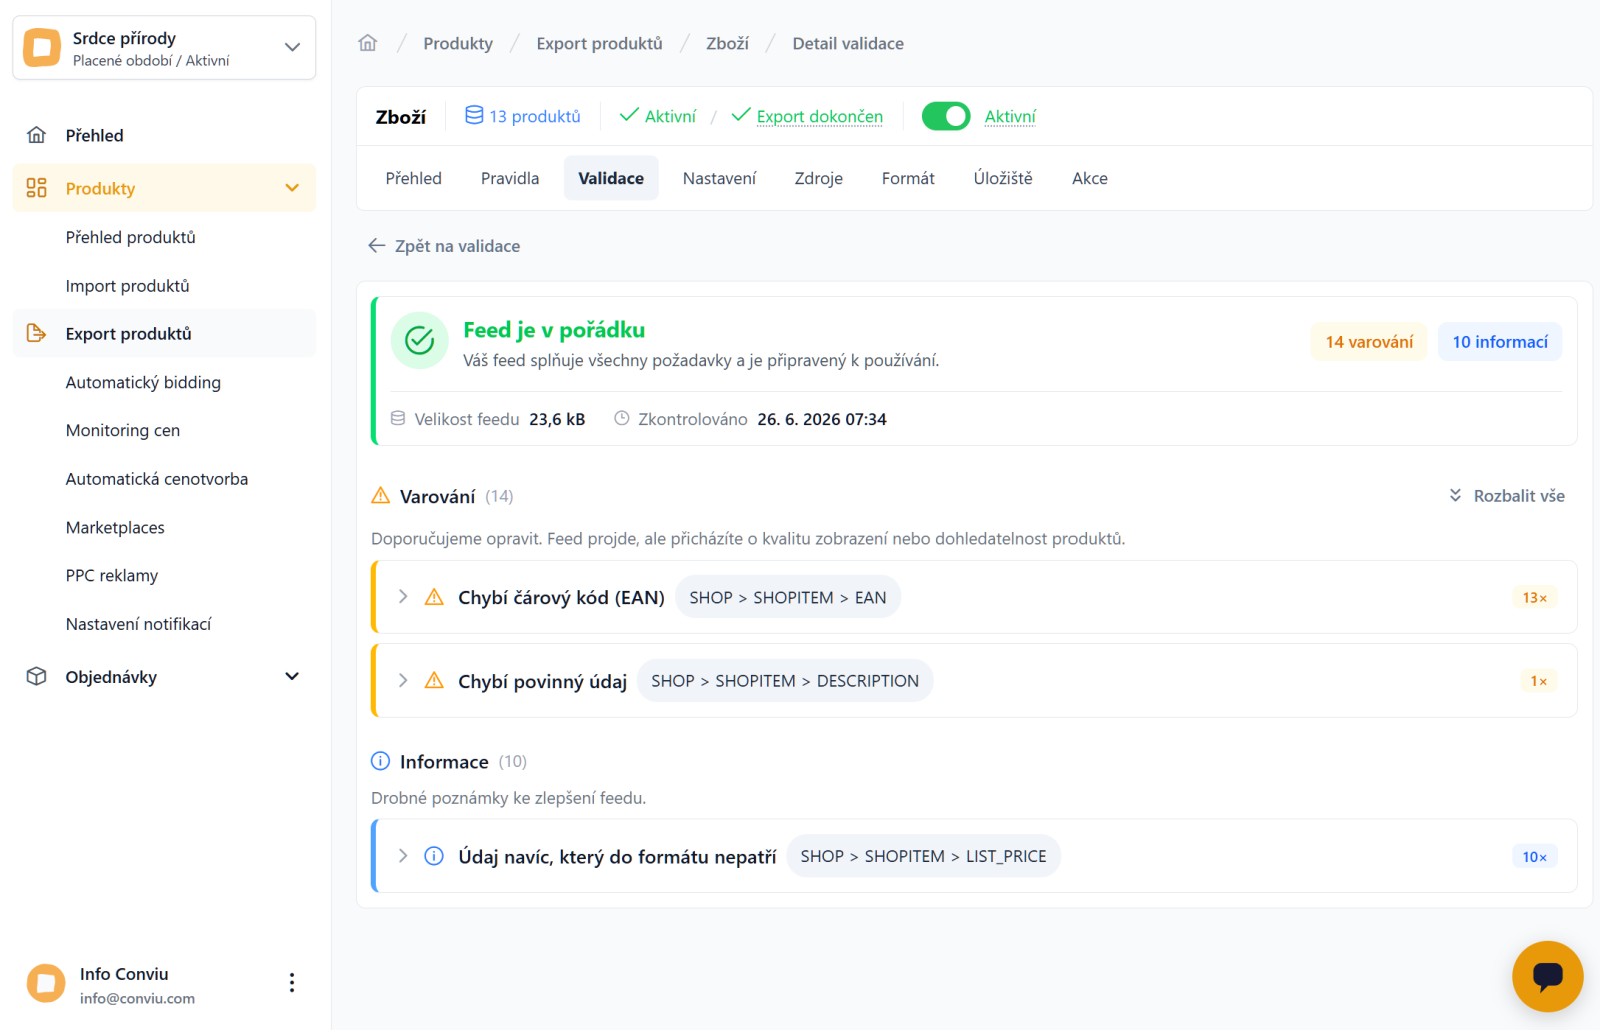
Task: Click the SHOP > SHOPITEM > DESCRIPTION path tag
Action: pos(785,681)
